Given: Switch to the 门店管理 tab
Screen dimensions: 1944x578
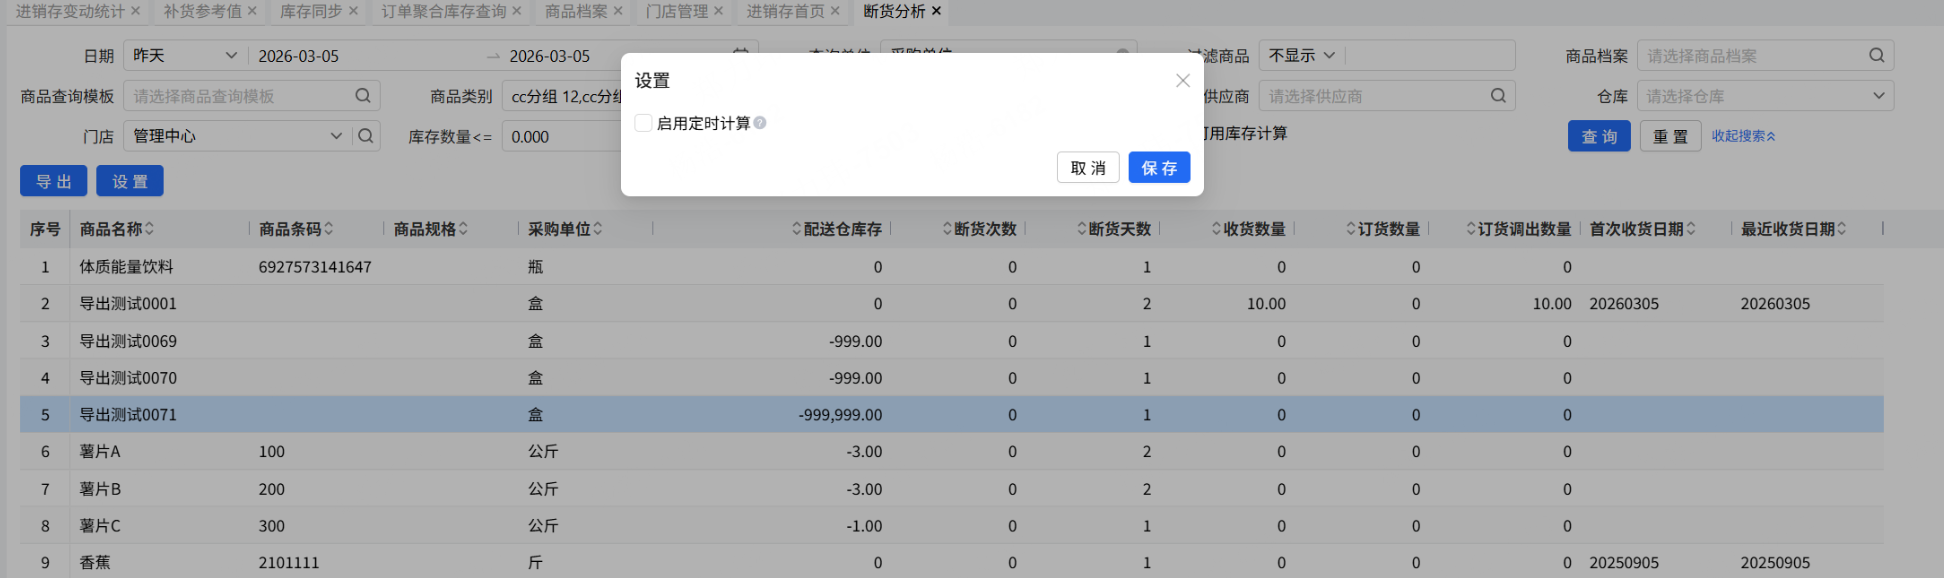Looking at the screenshot, I should coord(677,11).
